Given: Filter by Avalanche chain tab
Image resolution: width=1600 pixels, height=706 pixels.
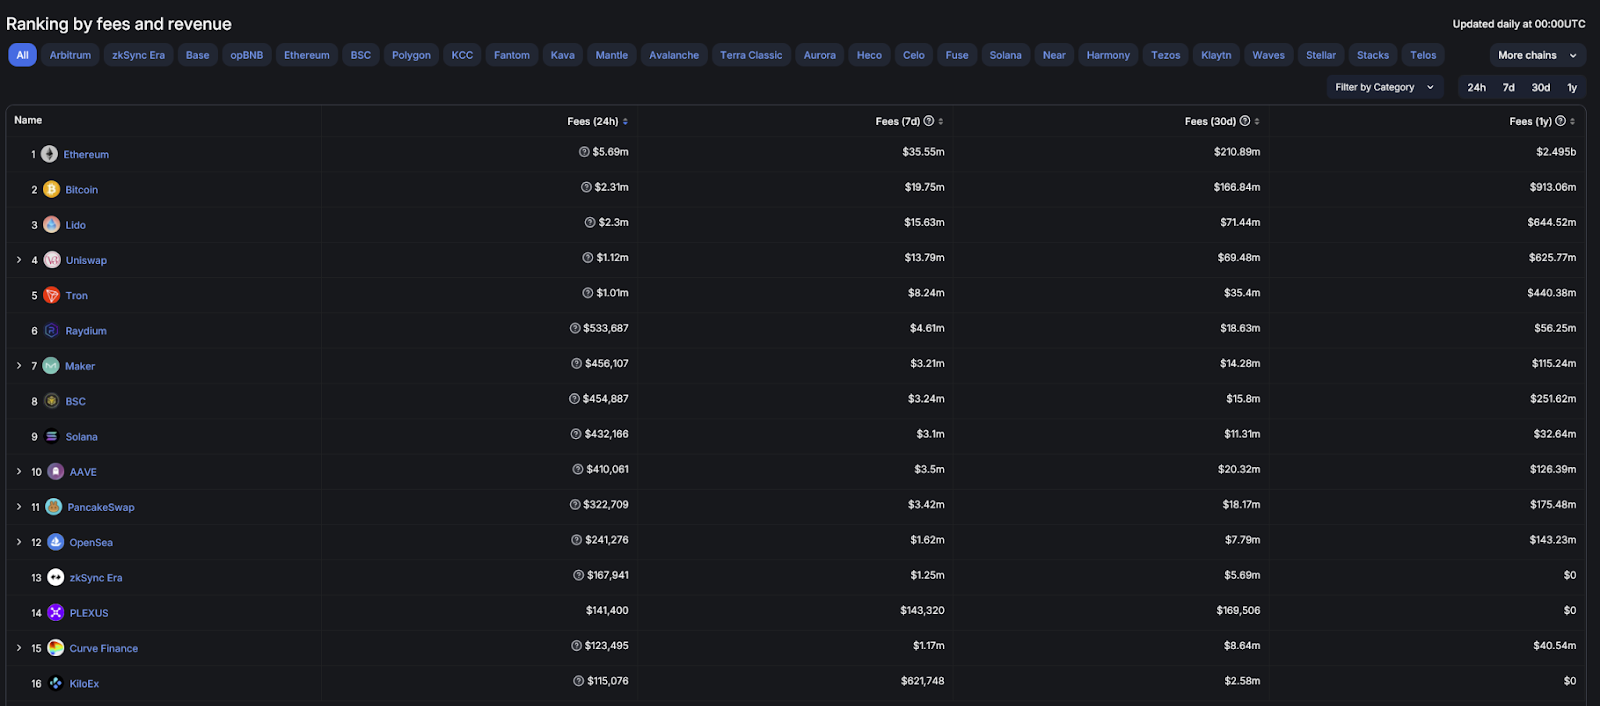Looking at the screenshot, I should [x=674, y=55].
